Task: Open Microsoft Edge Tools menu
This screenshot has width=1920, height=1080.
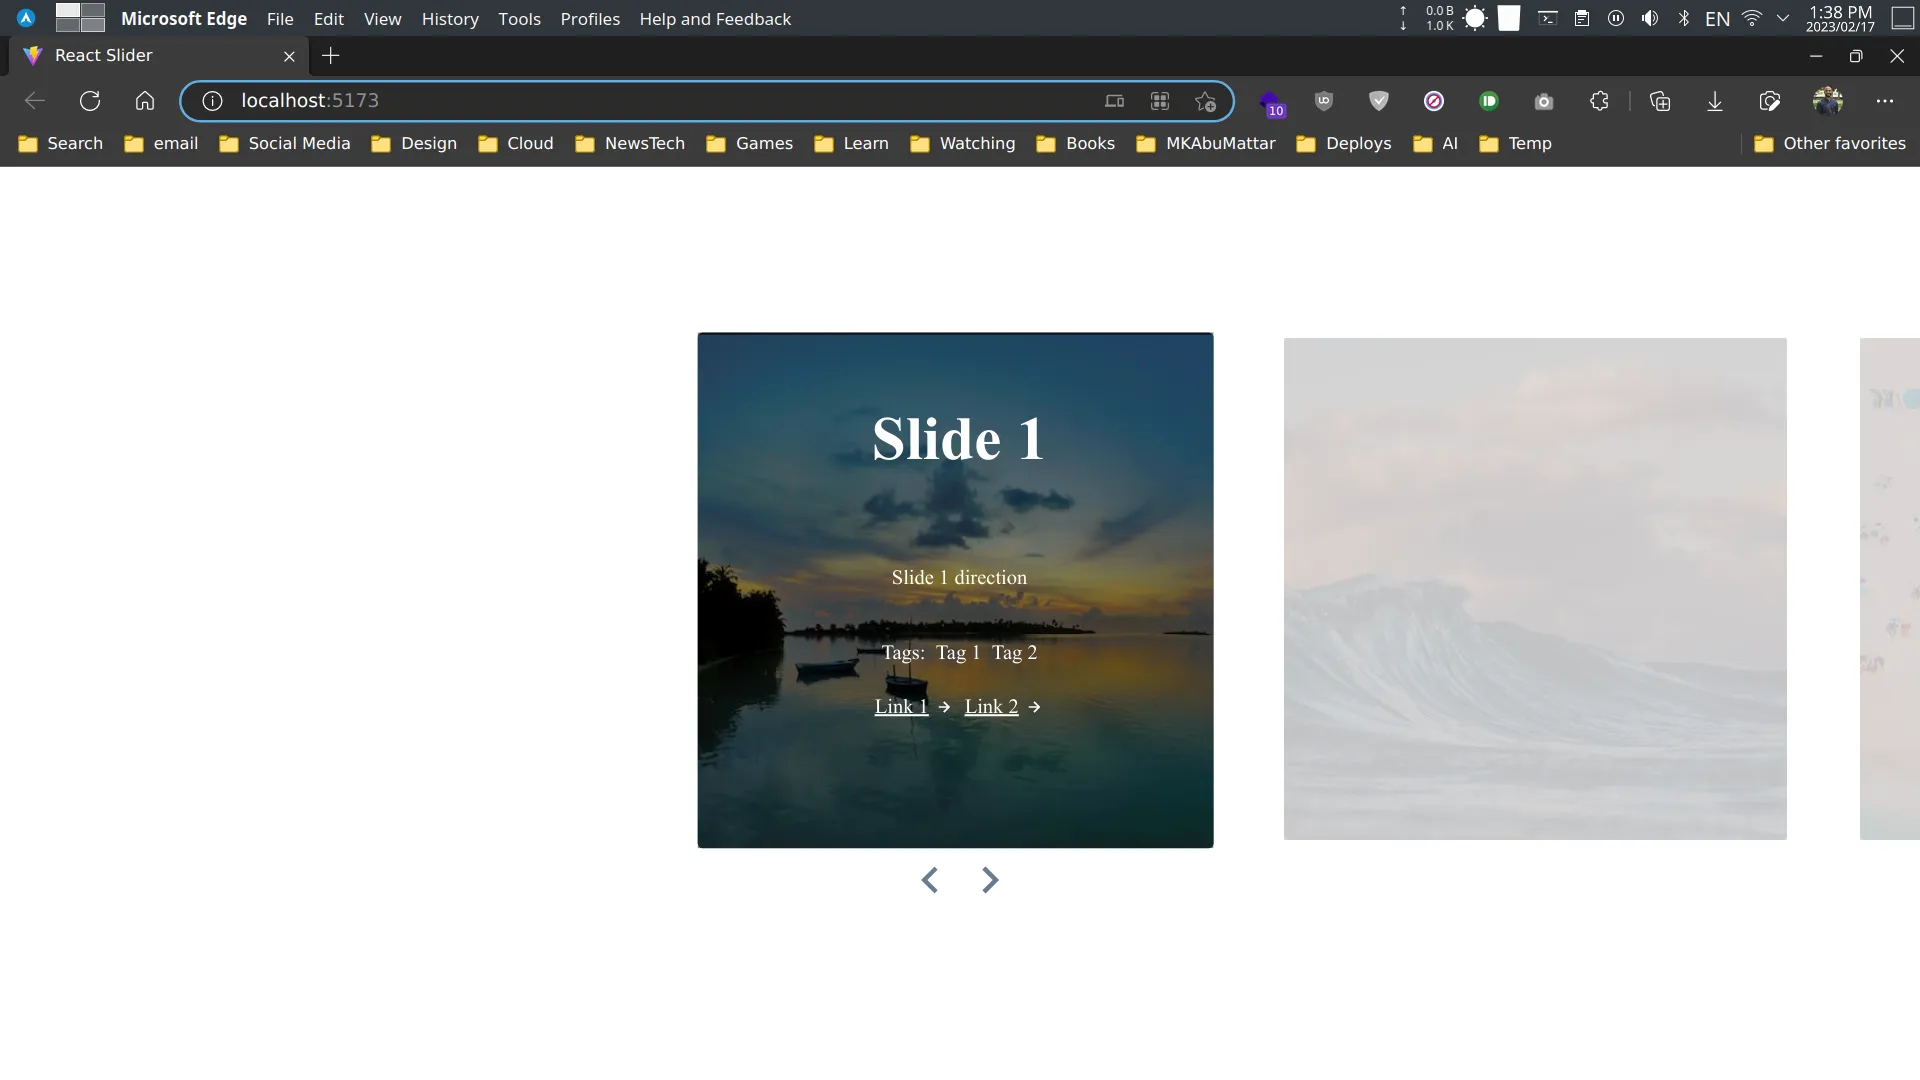Action: pyautogui.click(x=520, y=18)
